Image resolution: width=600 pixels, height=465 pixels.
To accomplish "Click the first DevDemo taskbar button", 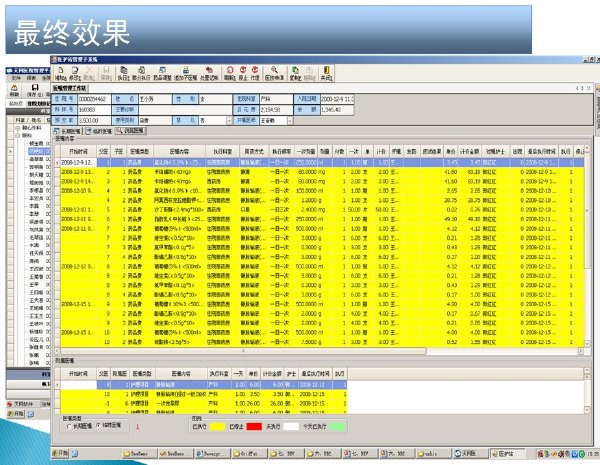I will point(140,454).
